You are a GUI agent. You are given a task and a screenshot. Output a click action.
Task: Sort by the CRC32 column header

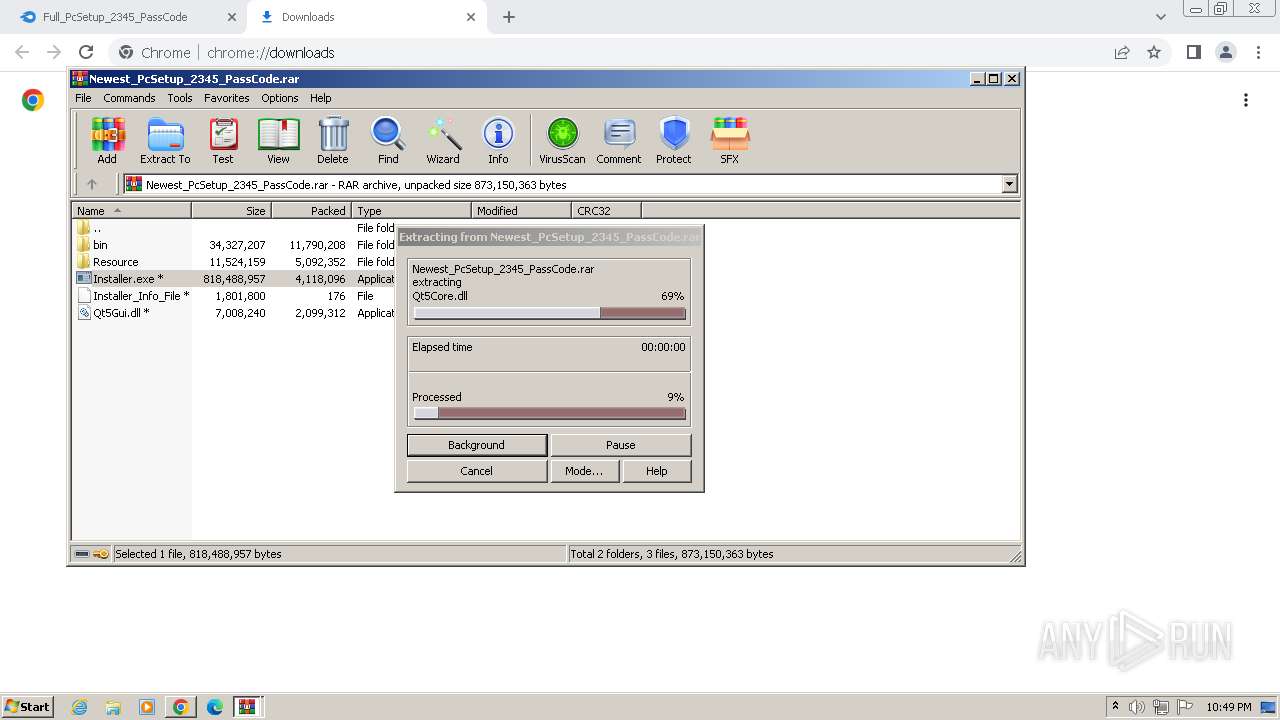pos(607,211)
